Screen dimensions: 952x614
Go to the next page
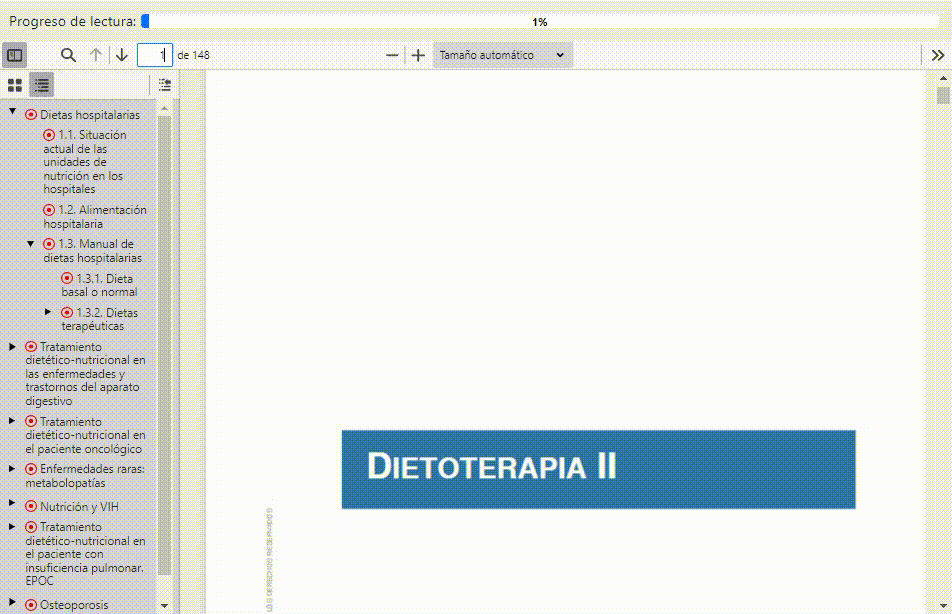[x=121, y=55]
